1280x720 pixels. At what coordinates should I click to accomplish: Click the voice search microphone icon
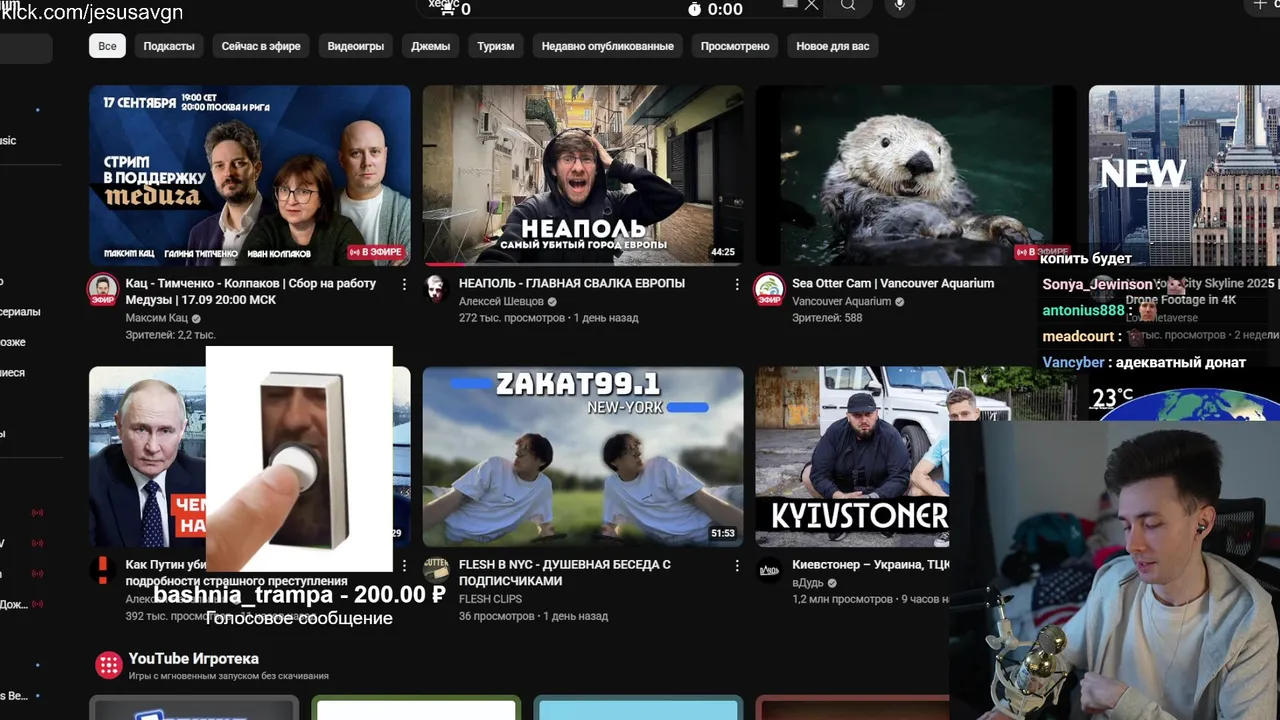(900, 6)
